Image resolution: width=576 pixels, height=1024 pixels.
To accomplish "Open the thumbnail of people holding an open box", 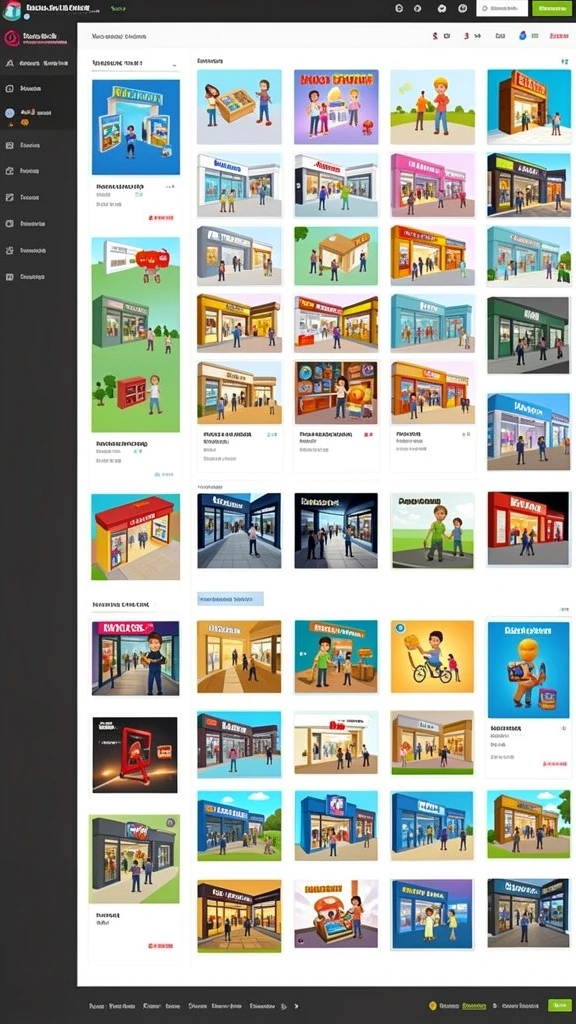I will point(239,106).
